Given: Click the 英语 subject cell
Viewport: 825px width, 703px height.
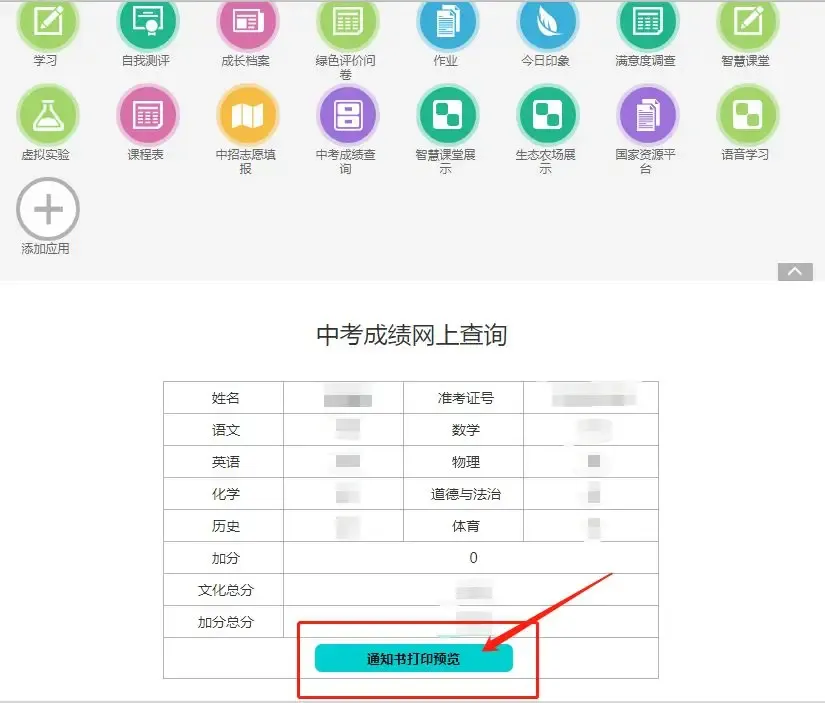Looking at the screenshot, I should coord(224,462).
